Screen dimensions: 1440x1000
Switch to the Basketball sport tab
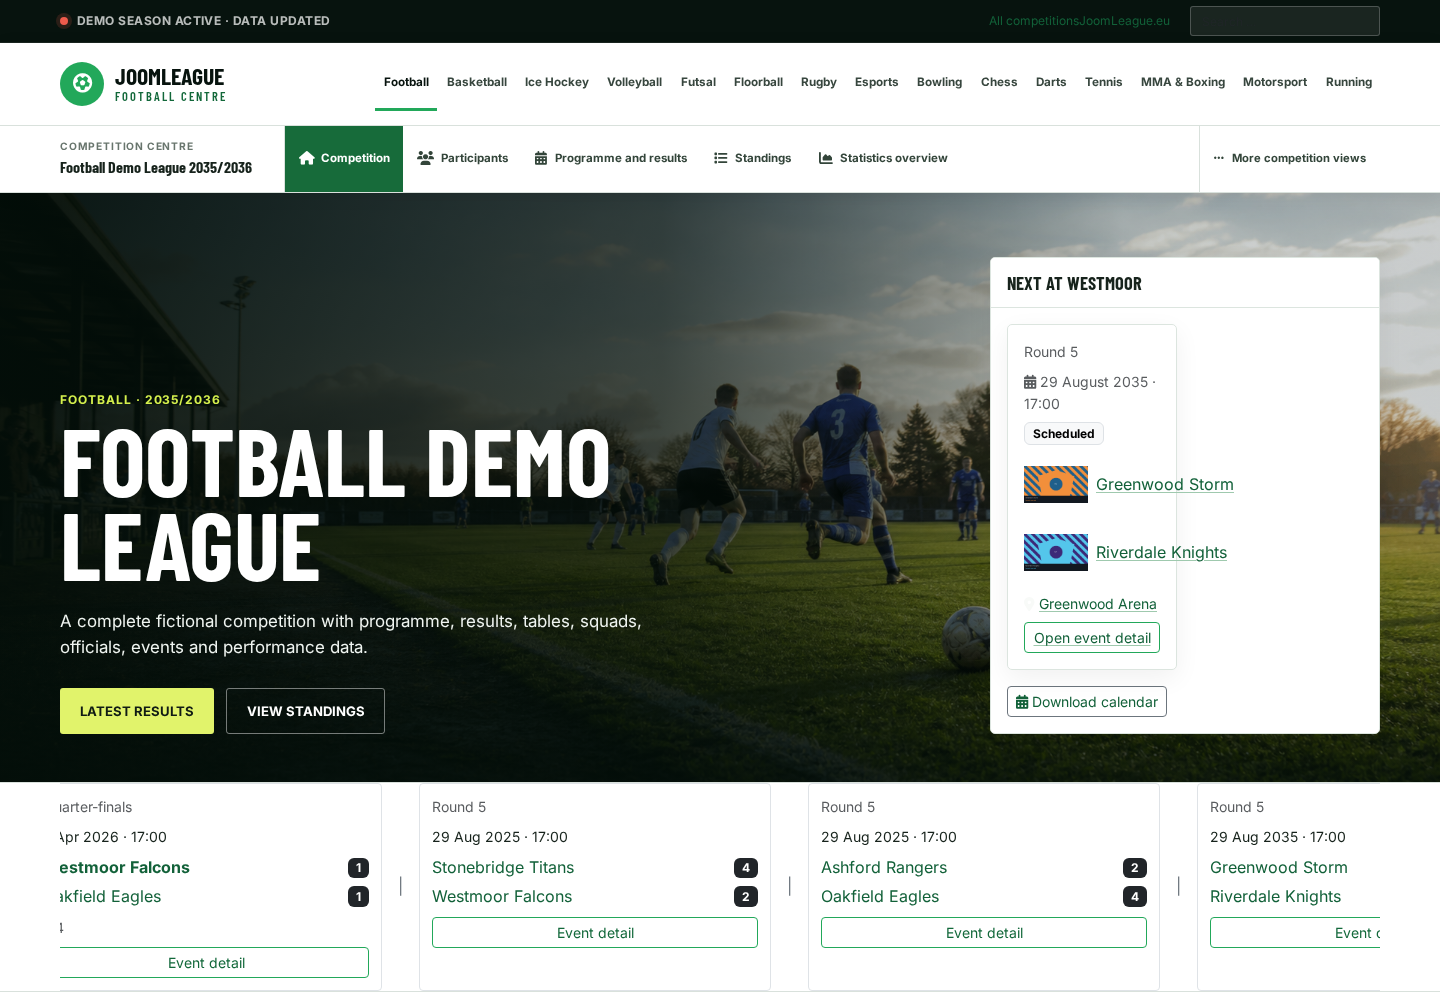pos(477,82)
